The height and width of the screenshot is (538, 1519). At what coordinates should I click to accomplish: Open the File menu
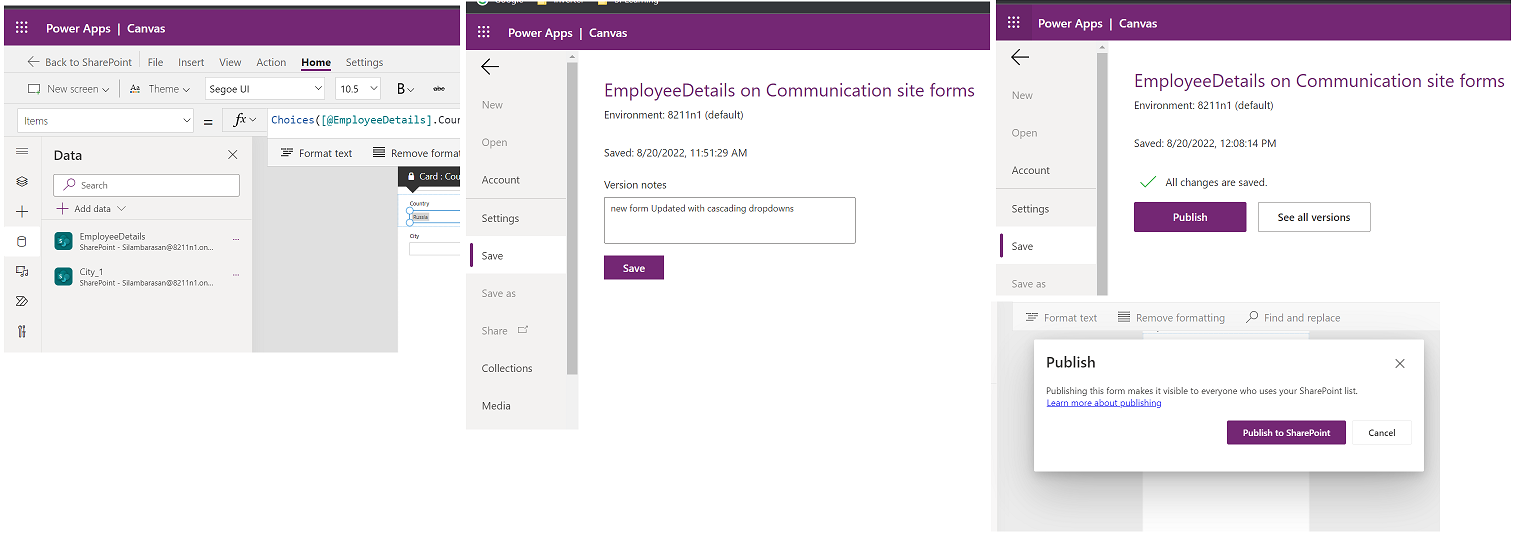[x=156, y=62]
